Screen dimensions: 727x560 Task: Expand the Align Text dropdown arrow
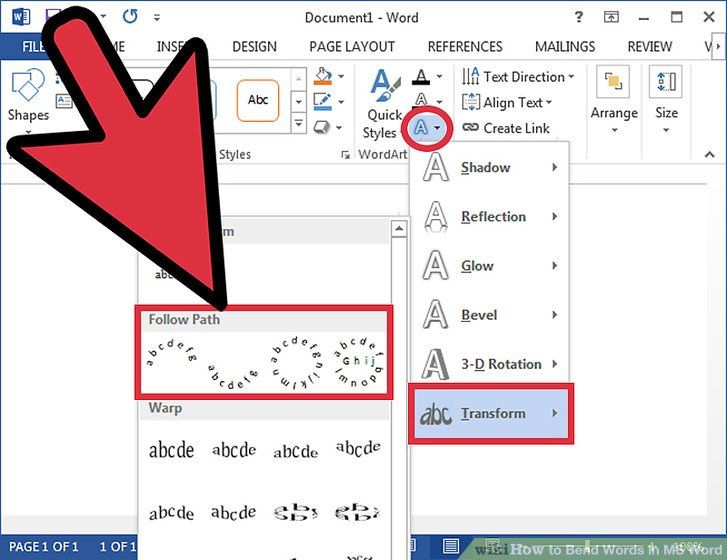coord(549,102)
